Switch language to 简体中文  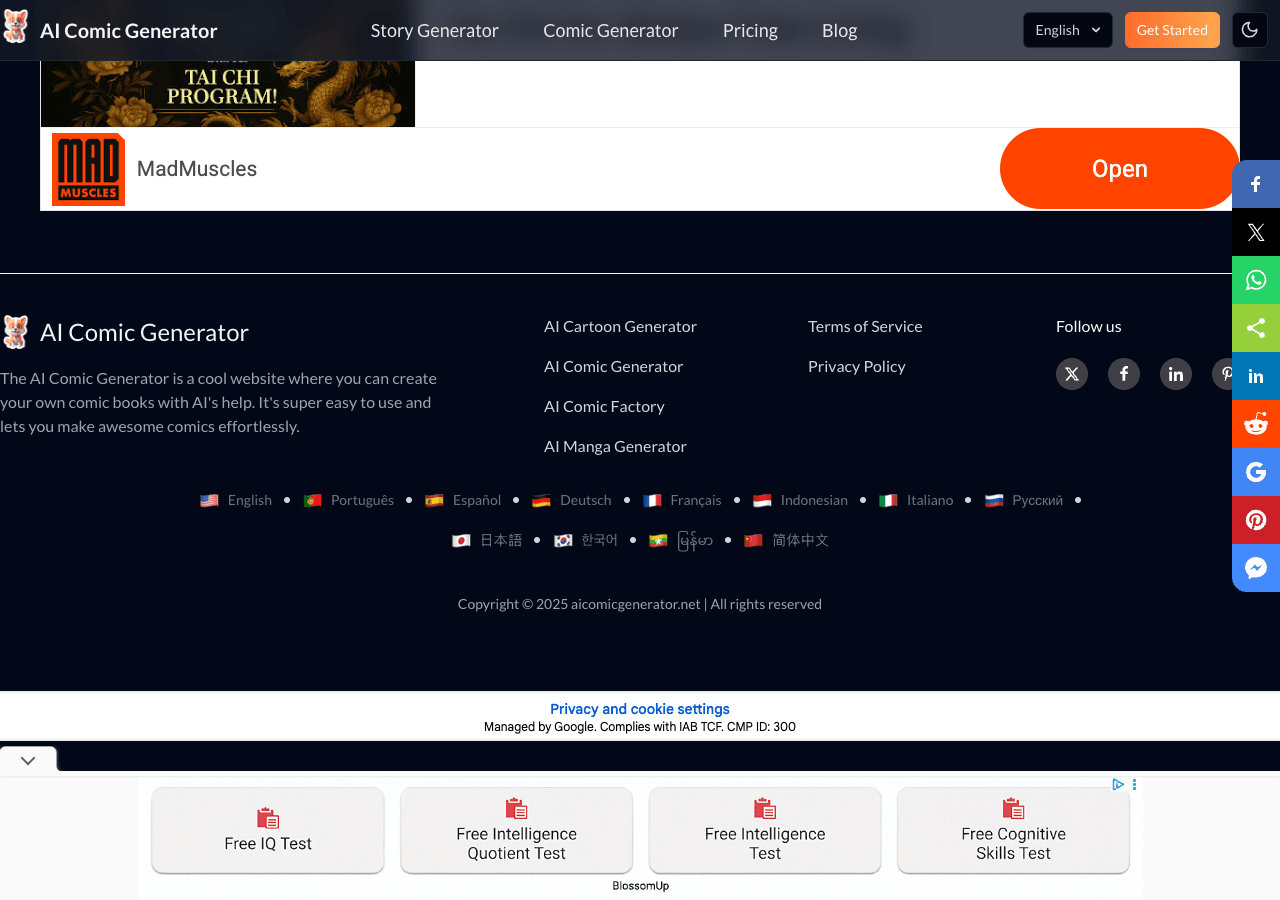click(x=800, y=540)
